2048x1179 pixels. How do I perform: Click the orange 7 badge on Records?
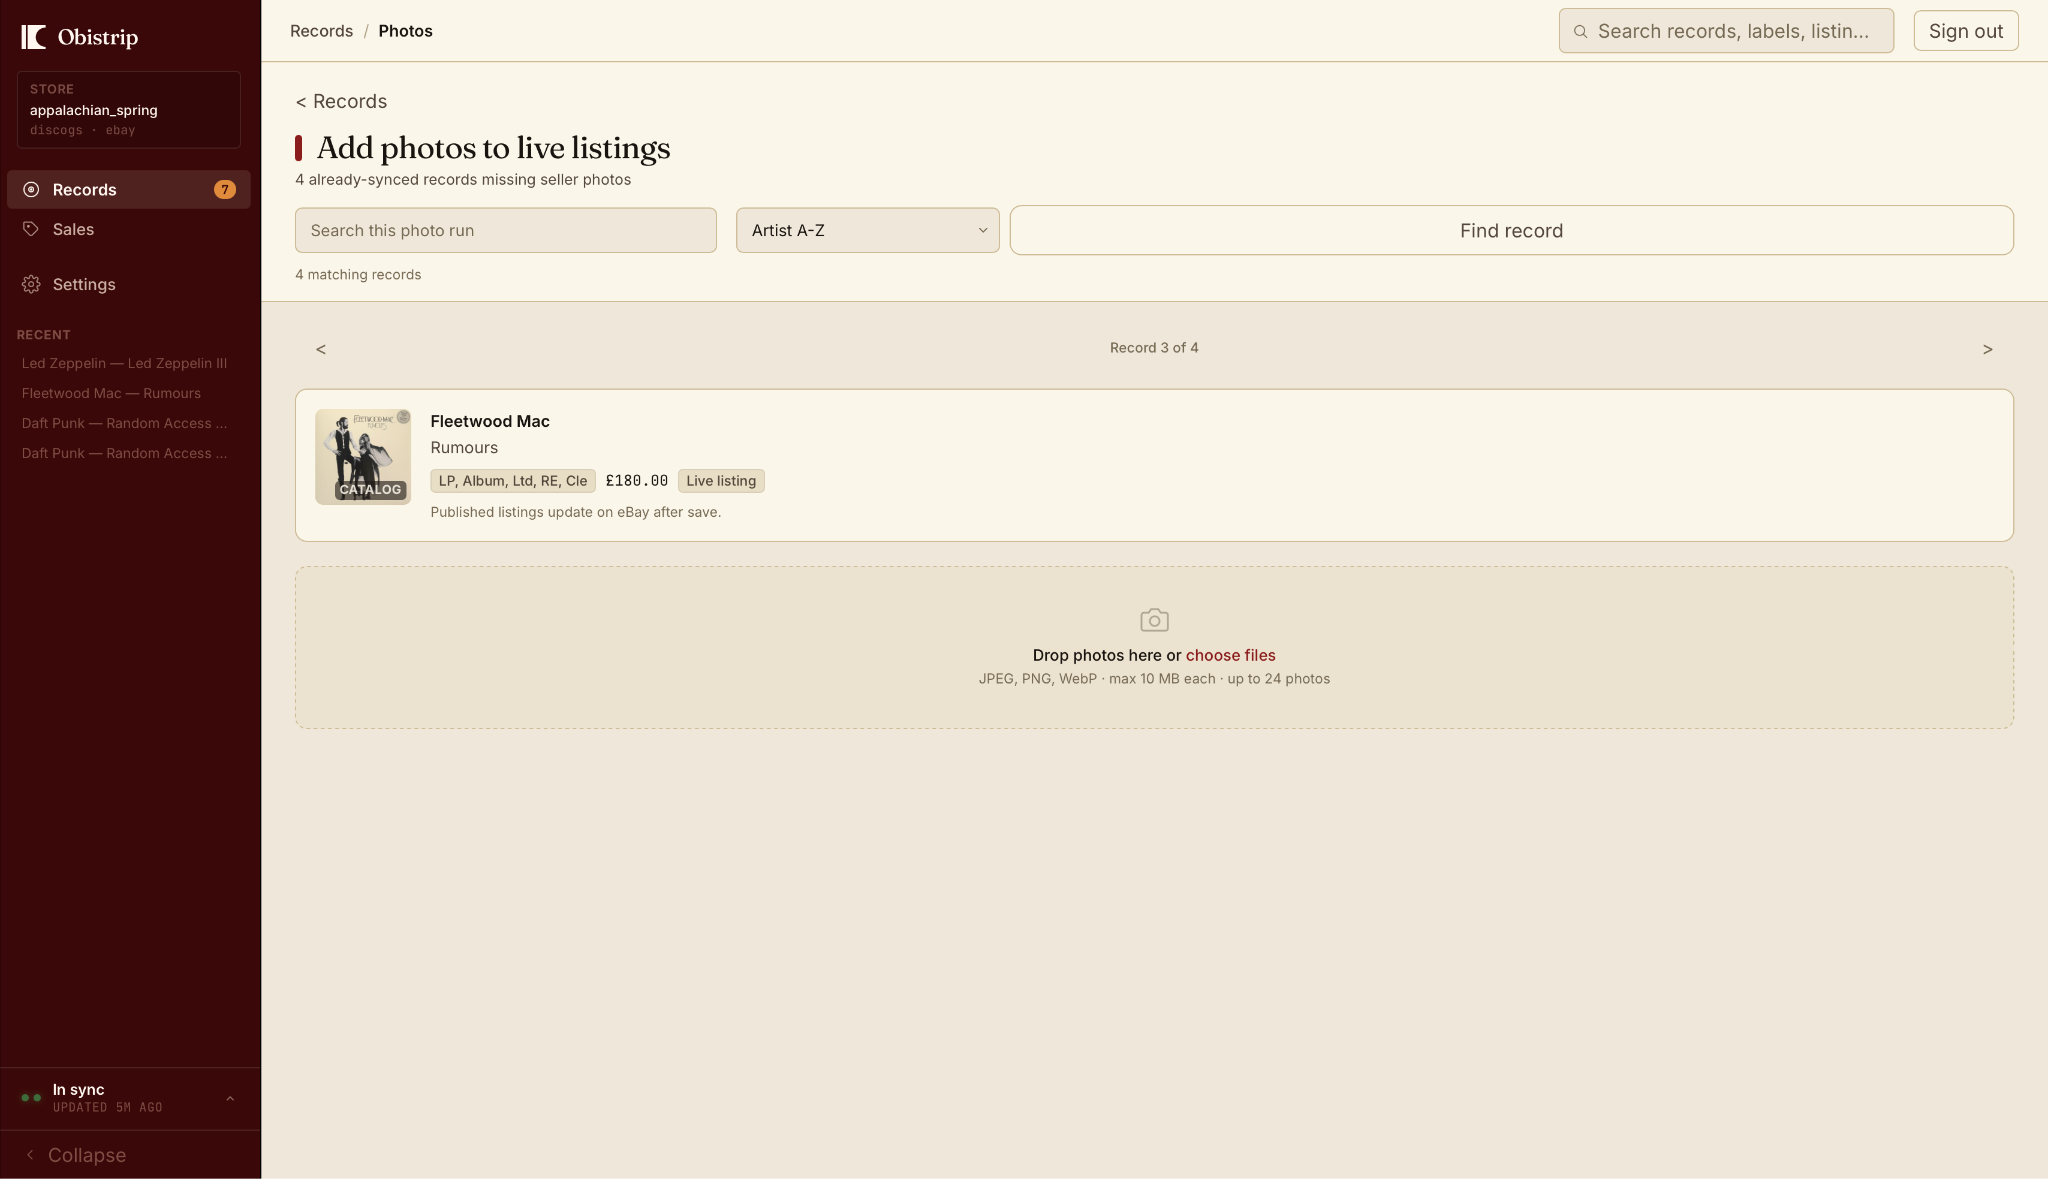pos(225,189)
